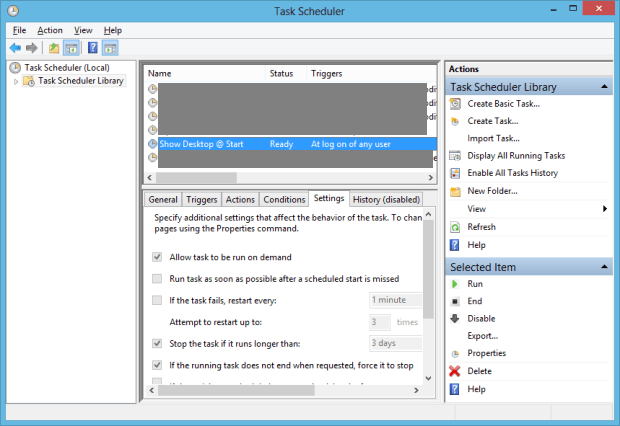The width and height of the screenshot is (620, 426).
Task: Open the View submenu arrow
Action: 605,209
